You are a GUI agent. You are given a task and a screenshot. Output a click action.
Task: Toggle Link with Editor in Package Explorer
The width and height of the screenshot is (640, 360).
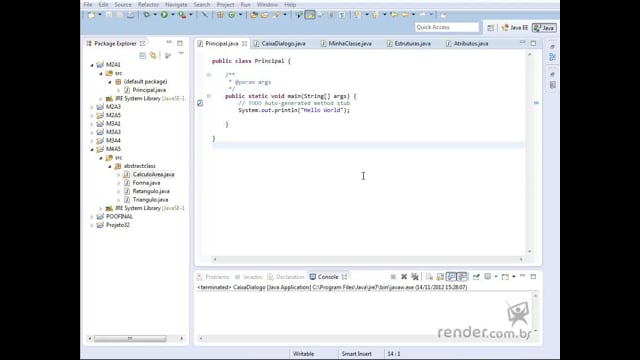pyautogui.click(x=153, y=56)
